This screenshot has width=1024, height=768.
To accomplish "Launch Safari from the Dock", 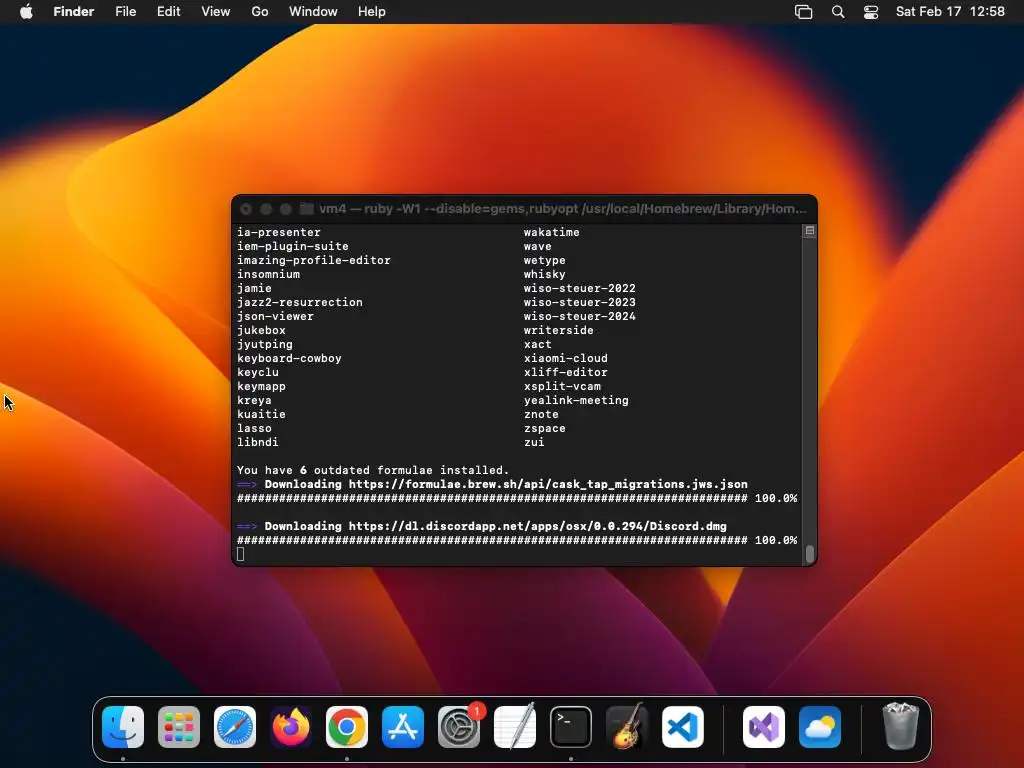I will (x=235, y=727).
